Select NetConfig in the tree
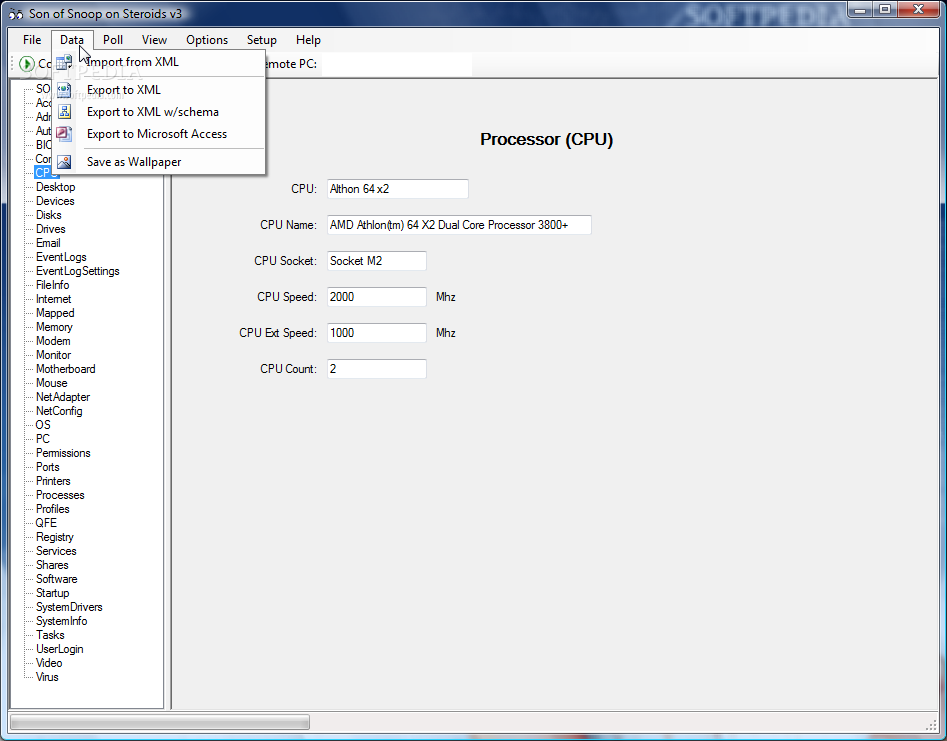Viewport: 947px width, 741px height. coord(59,411)
